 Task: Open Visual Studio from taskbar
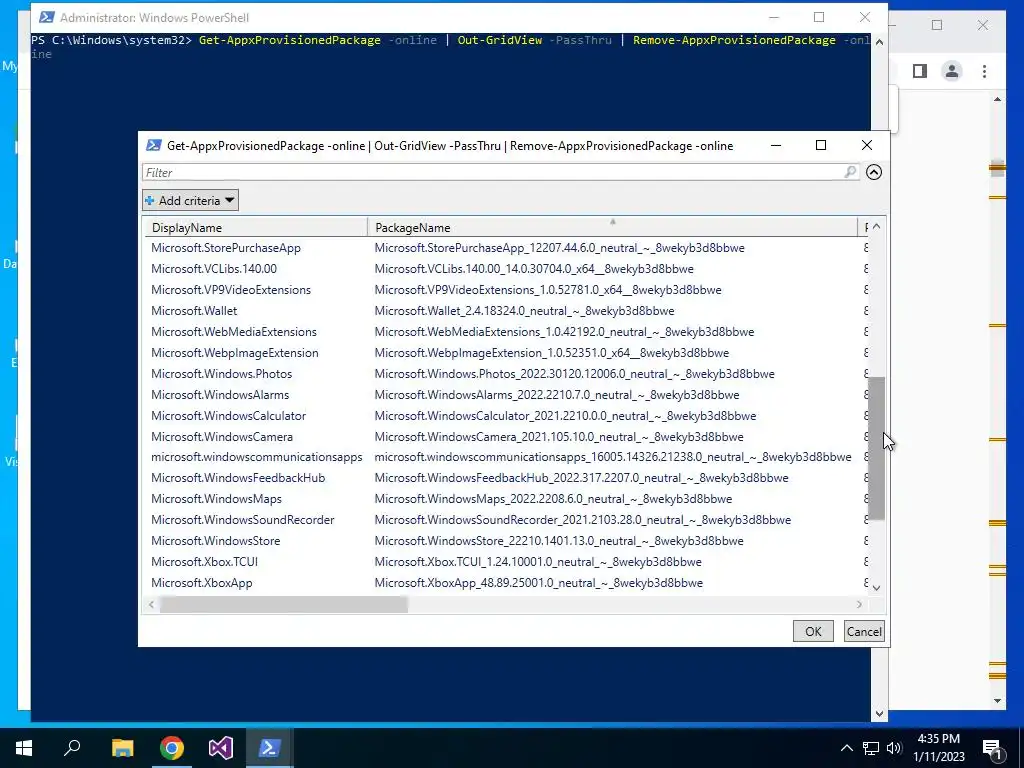coord(221,748)
